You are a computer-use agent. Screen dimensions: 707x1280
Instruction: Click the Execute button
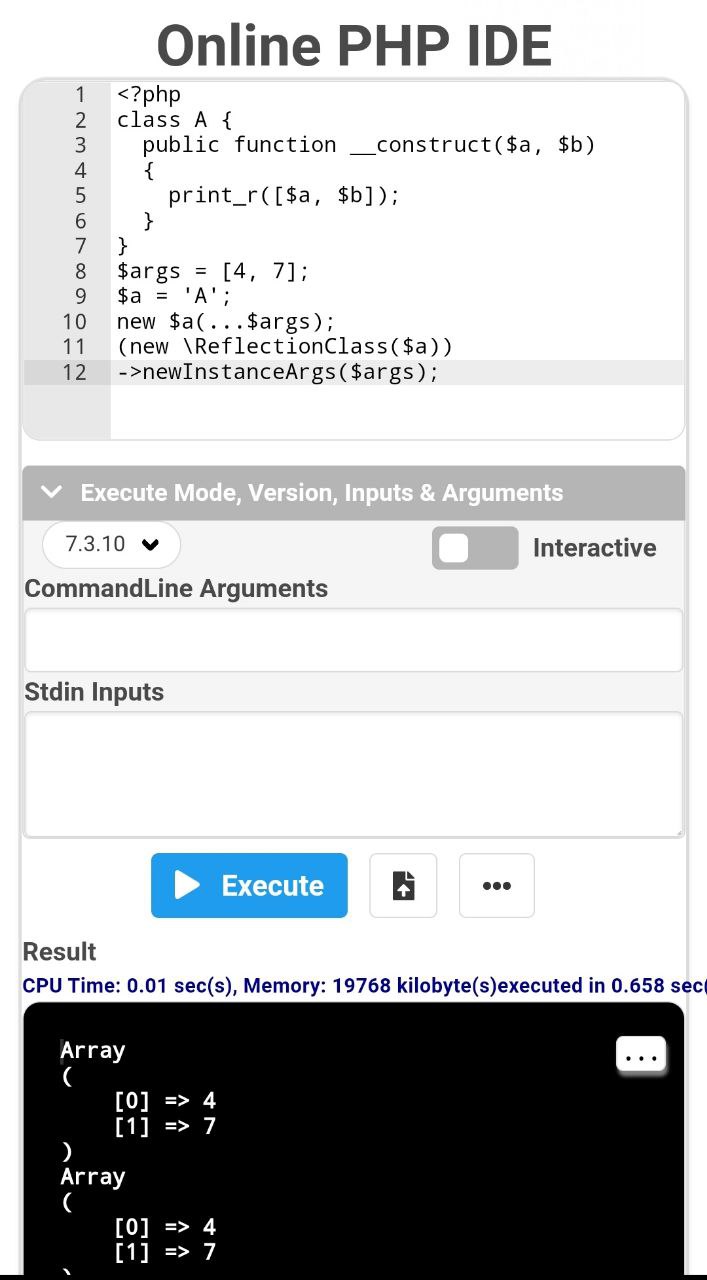point(249,885)
